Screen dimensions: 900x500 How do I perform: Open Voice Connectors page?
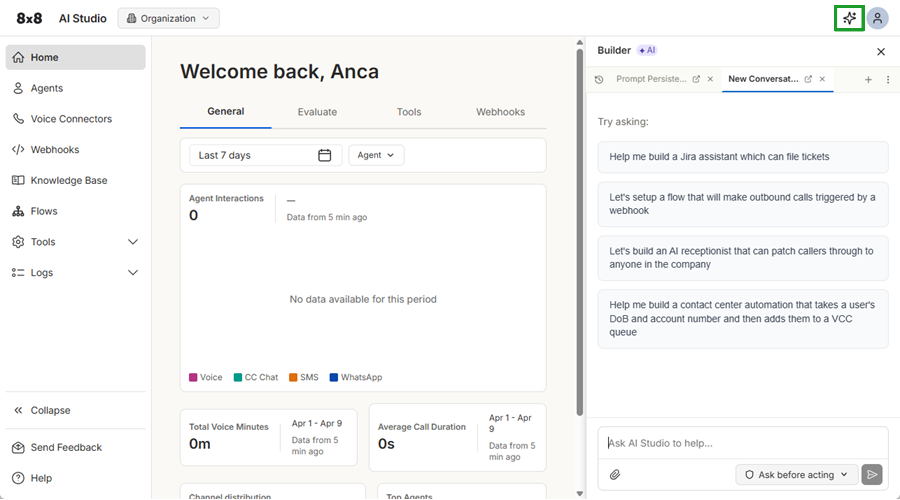point(75,119)
